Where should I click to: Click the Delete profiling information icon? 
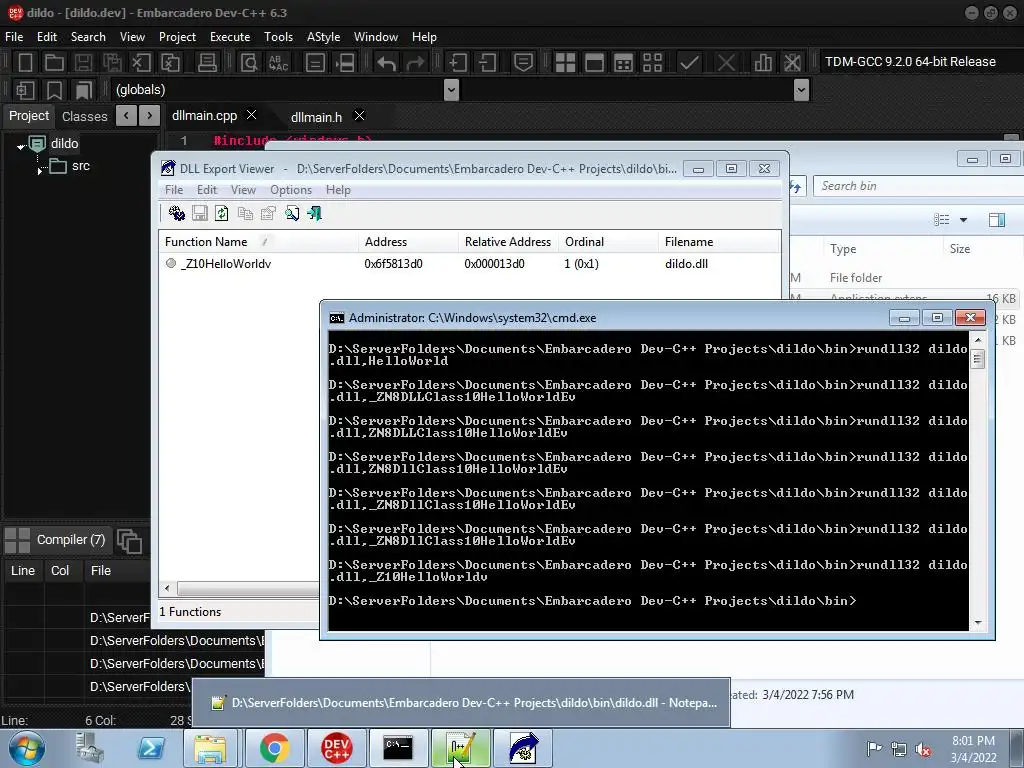click(792, 63)
